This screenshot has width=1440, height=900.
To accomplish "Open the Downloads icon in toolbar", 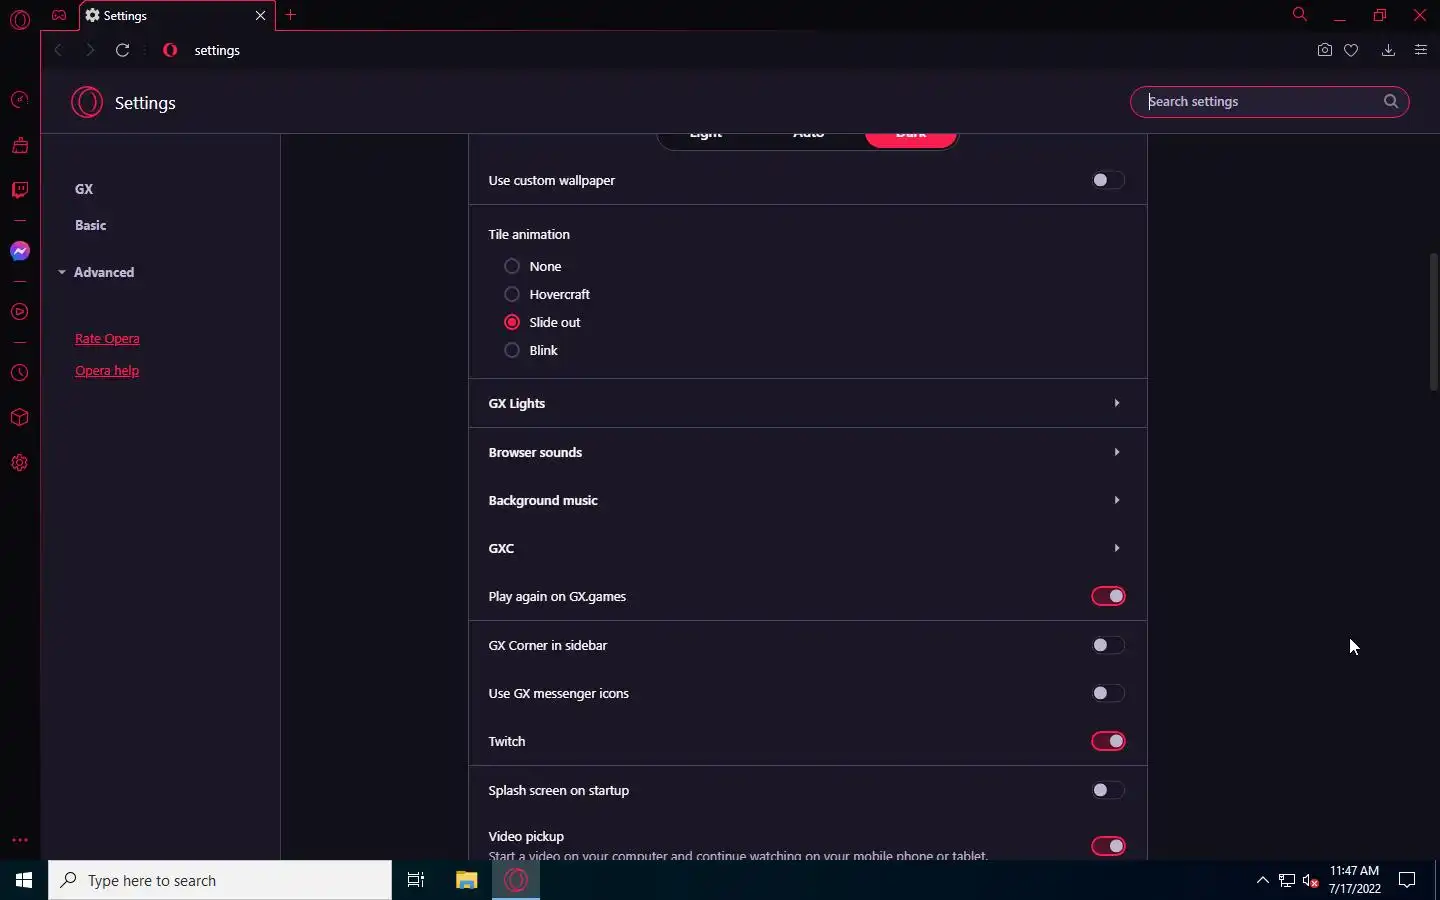I will coord(1388,50).
